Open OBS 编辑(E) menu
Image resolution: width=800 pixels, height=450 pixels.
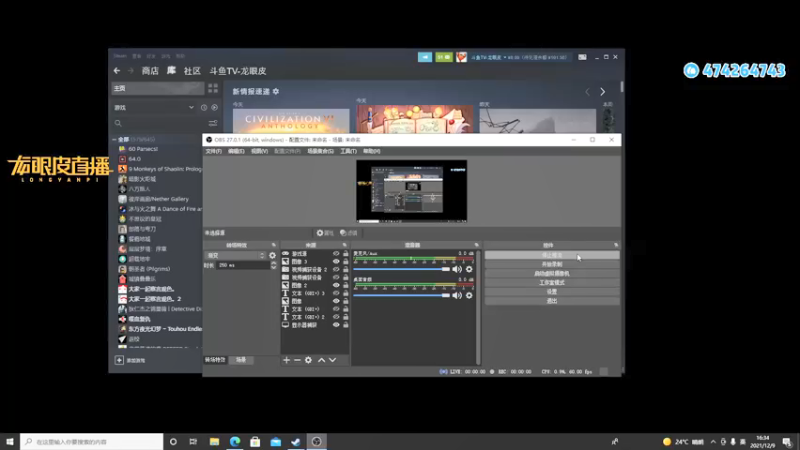point(236,152)
